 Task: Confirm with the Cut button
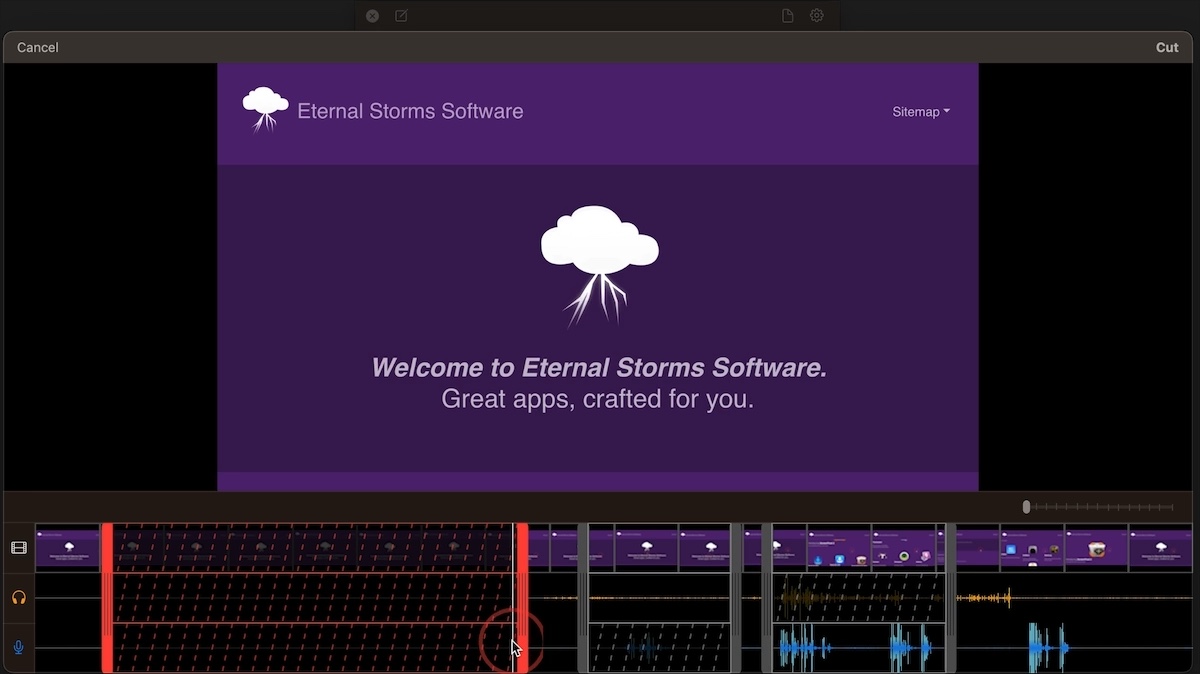[1167, 47]
